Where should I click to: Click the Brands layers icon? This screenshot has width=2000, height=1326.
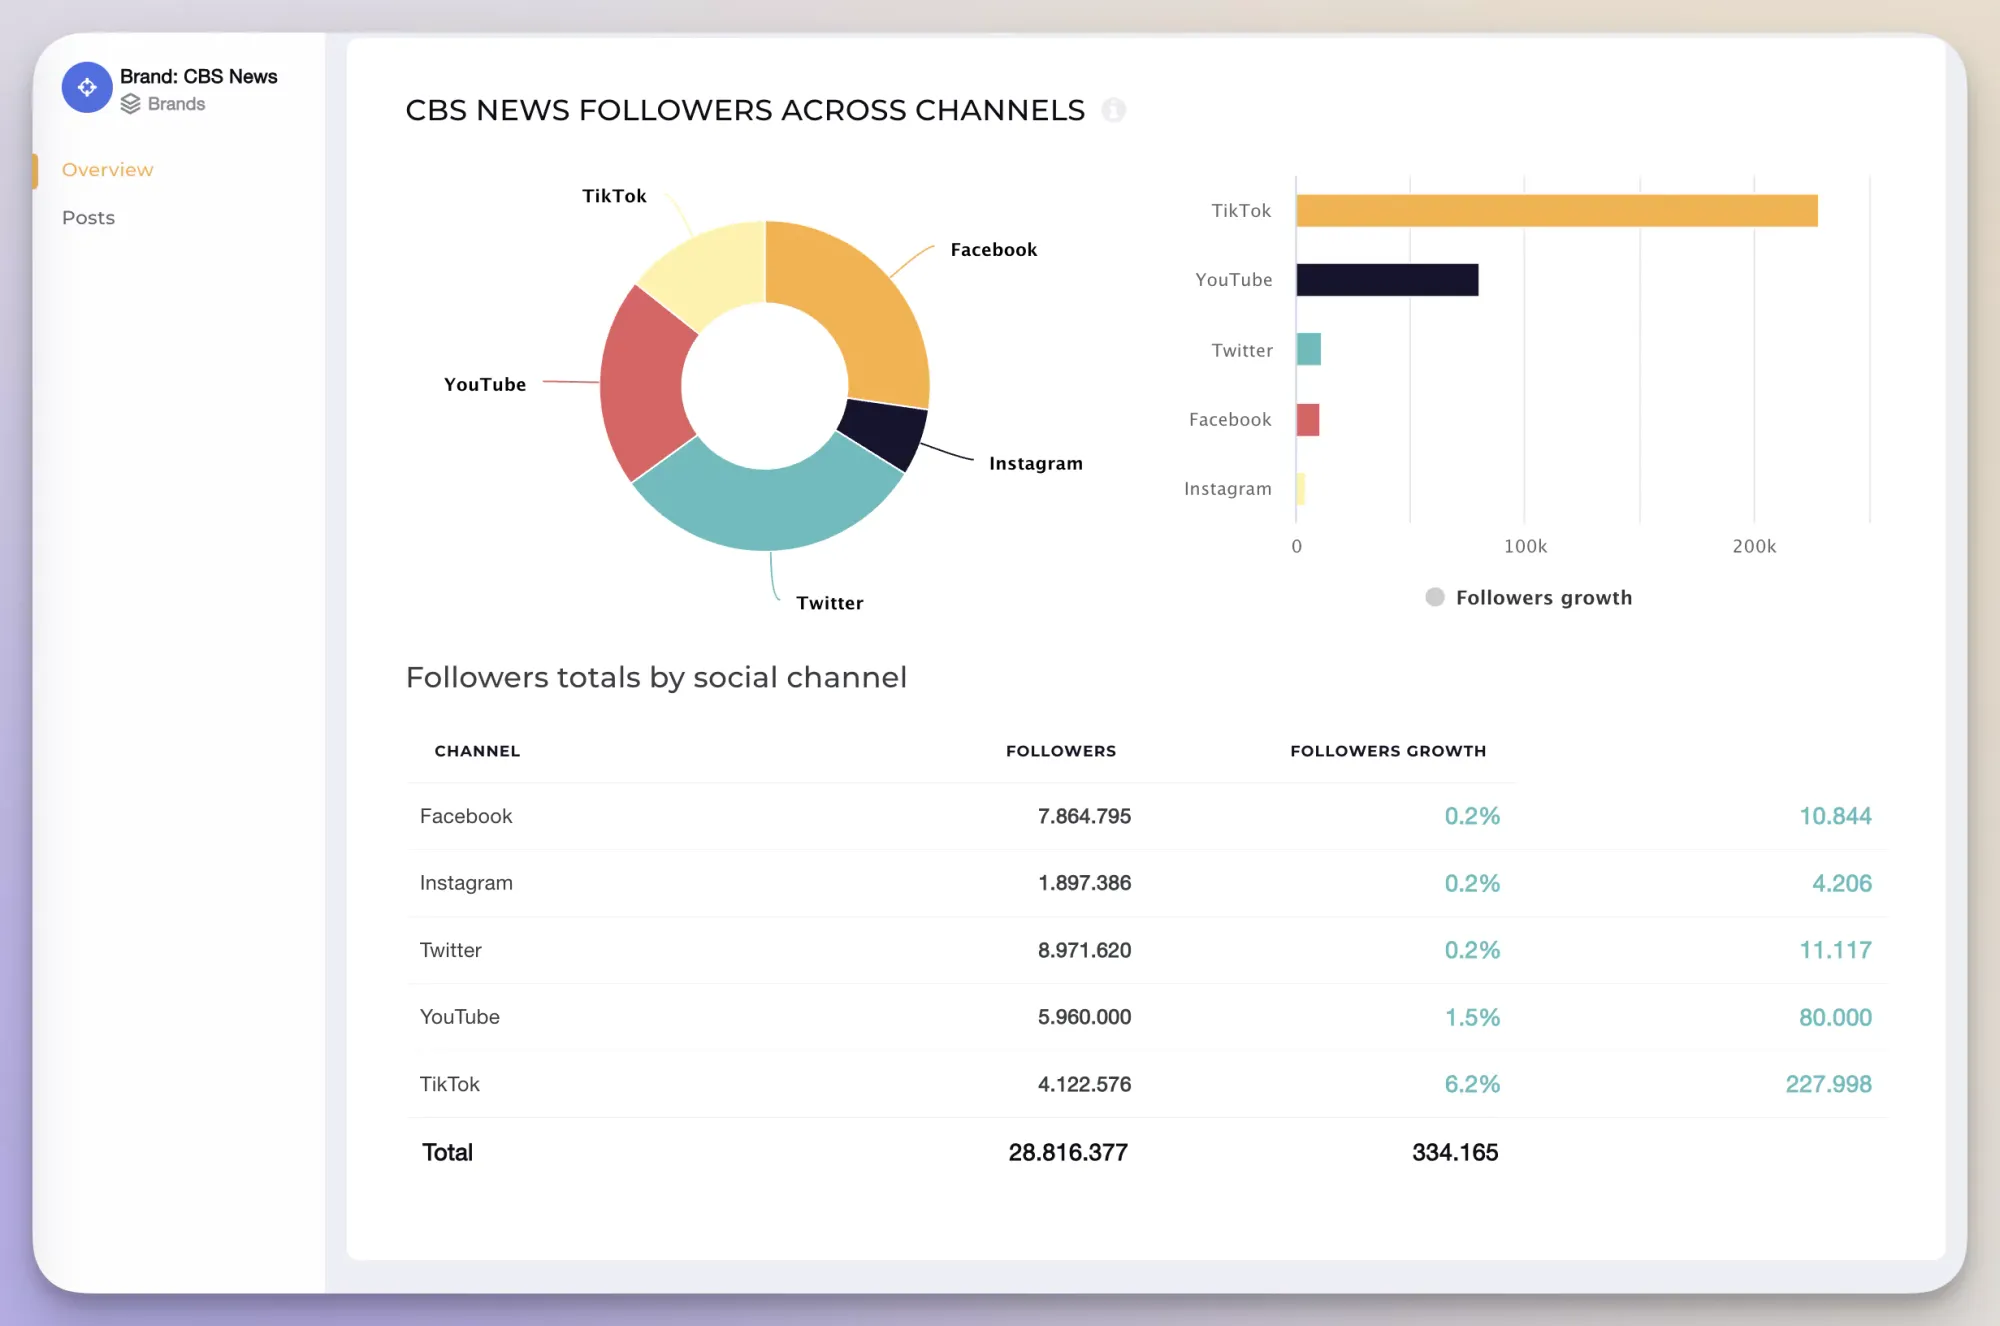130,104
